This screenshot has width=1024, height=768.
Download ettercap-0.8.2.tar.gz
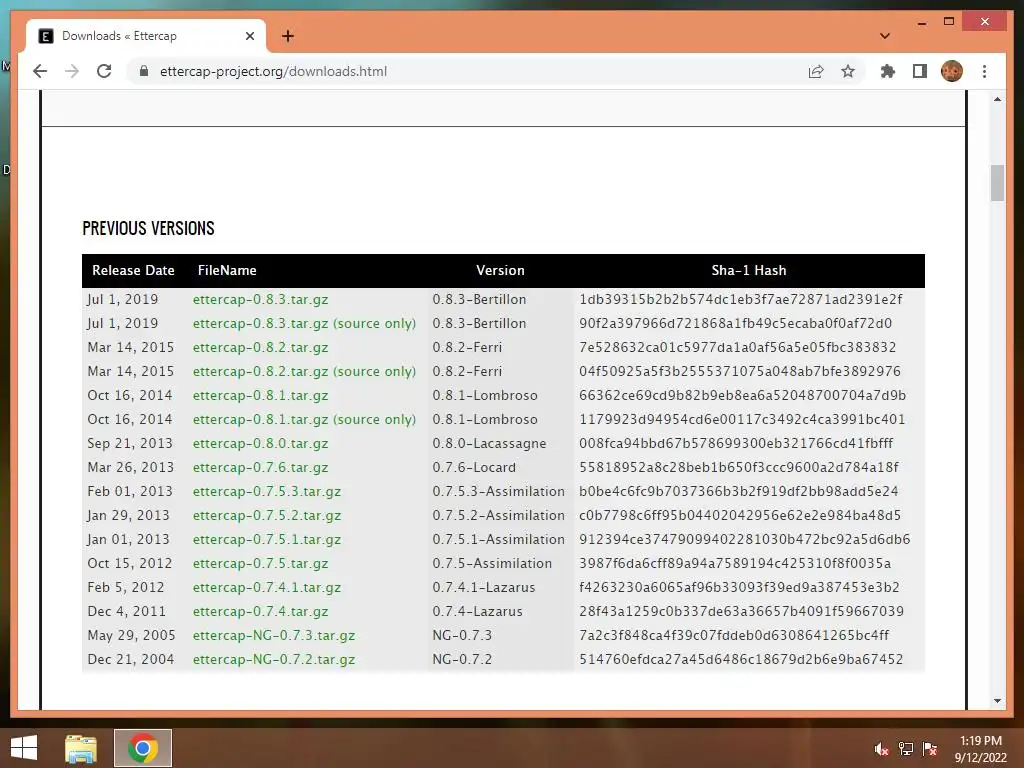click(x=261, y=347)
